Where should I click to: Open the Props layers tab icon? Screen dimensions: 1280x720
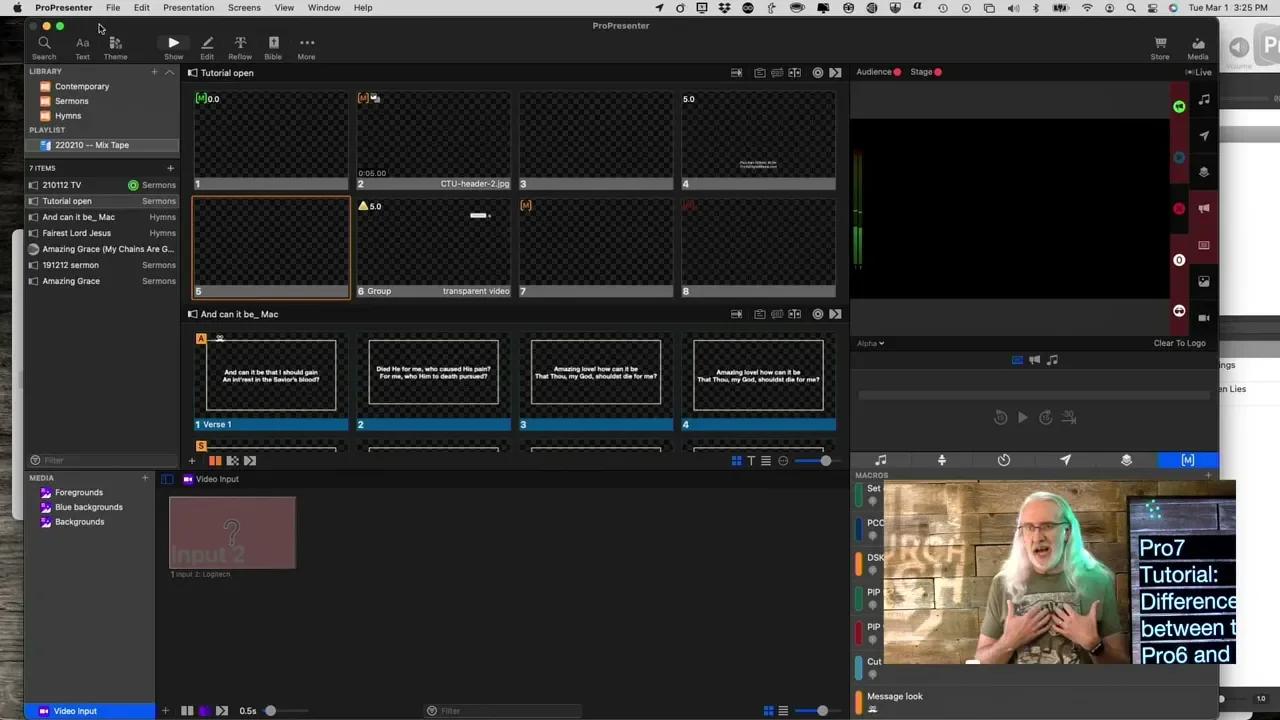1127,460
